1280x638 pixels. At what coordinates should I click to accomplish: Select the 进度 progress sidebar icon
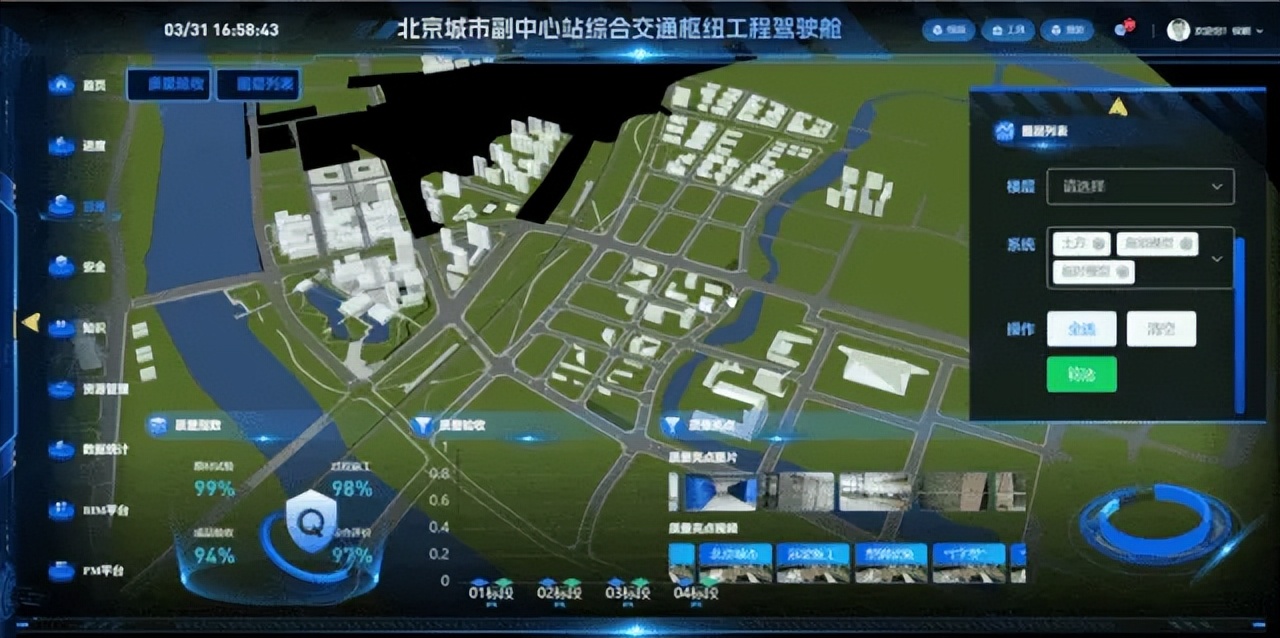pos(62,146)
